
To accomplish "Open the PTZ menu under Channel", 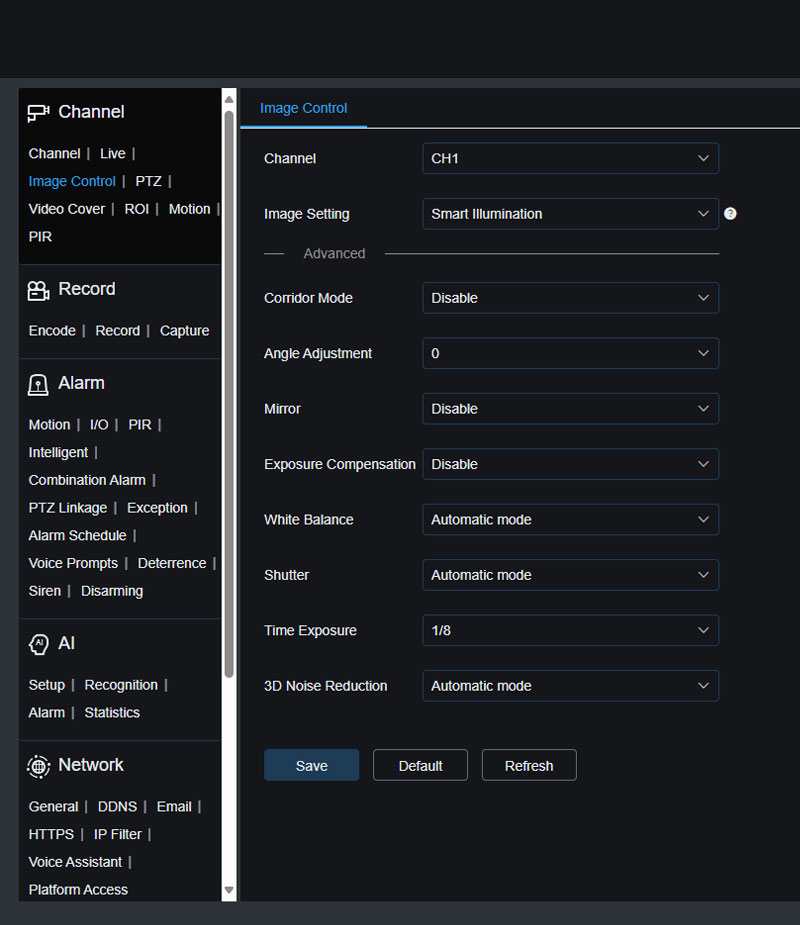I will pyautogui.click(x=148, y=181).
